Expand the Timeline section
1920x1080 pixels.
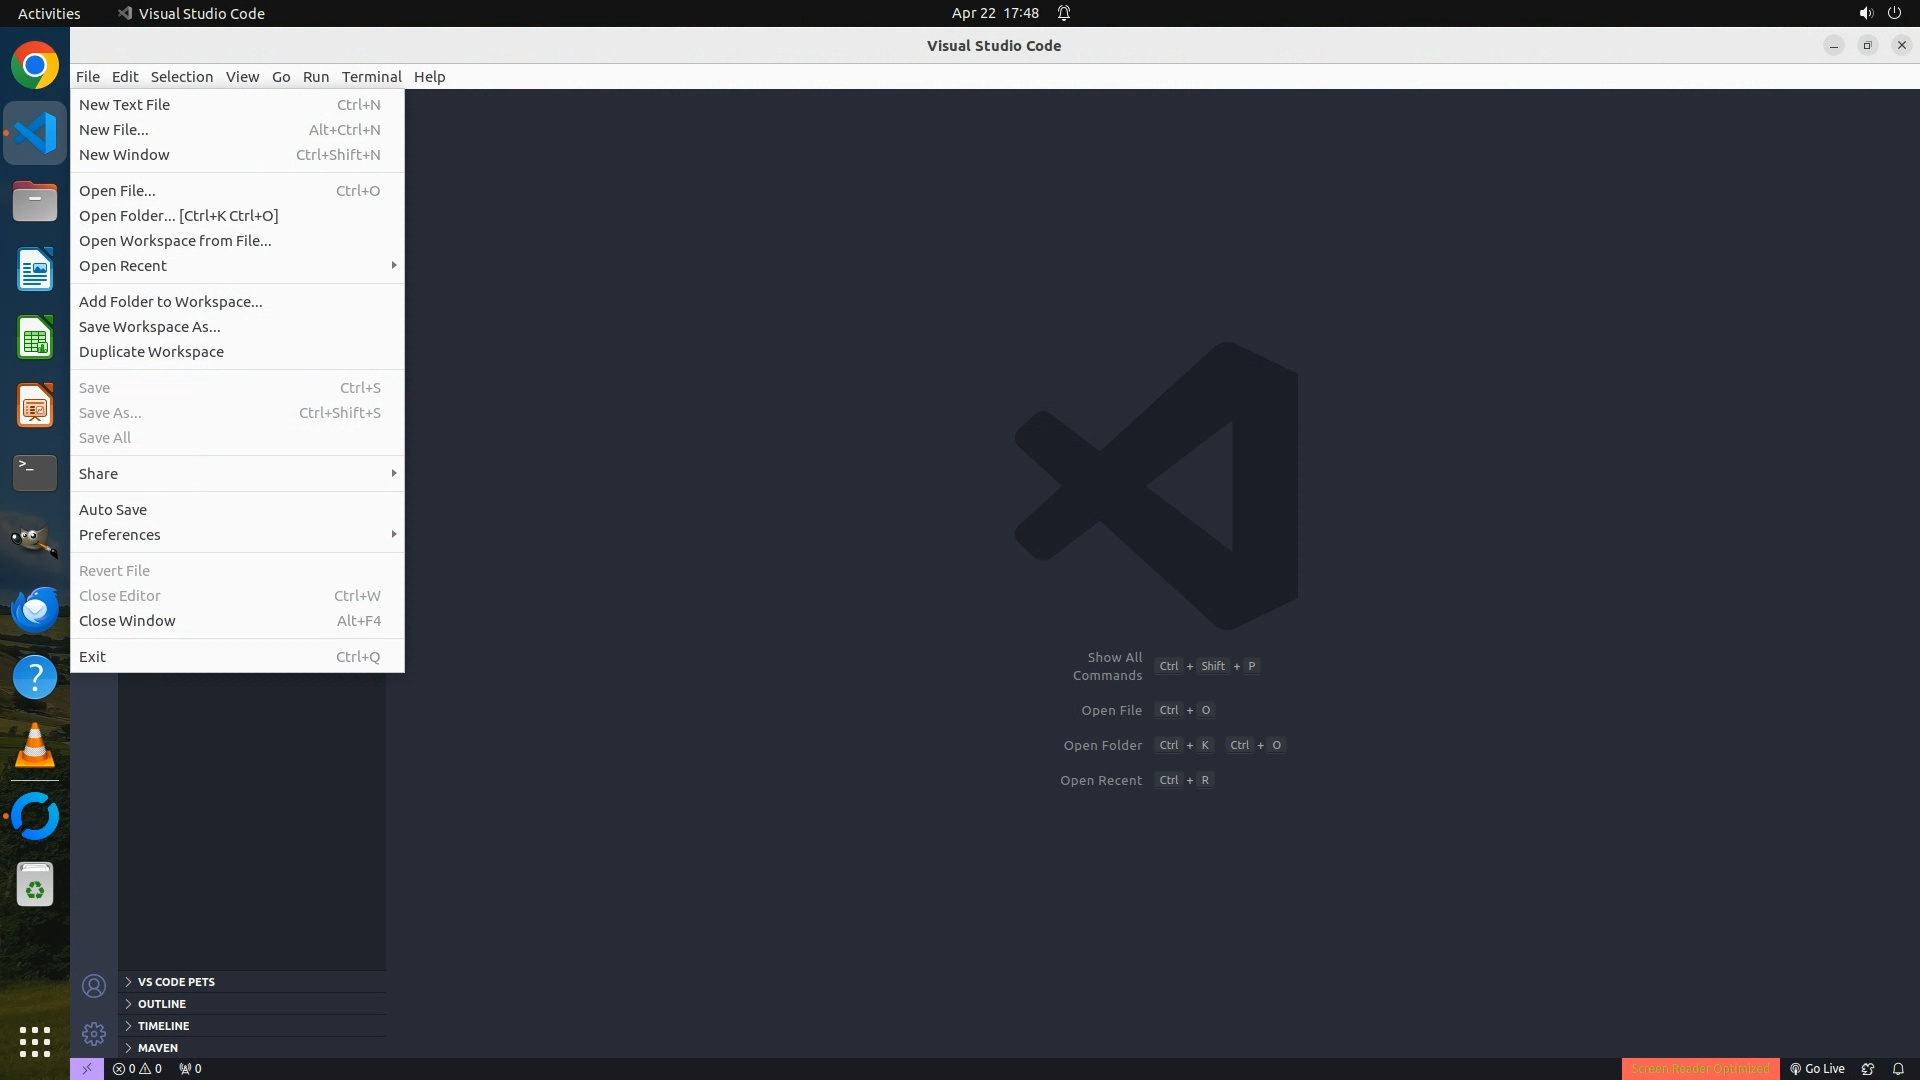click(163, 1025)
